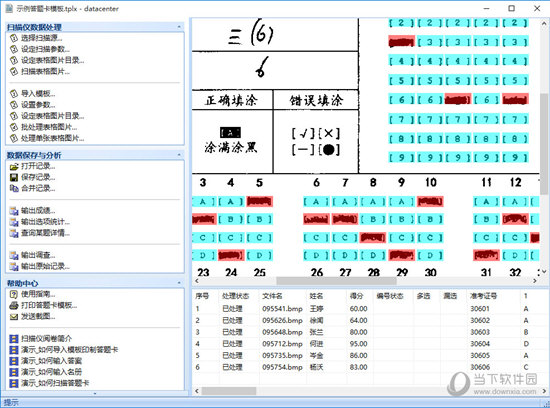The image size is (550, 408).
Task: Click the 发送截图 link
Action: pos(38,316)
